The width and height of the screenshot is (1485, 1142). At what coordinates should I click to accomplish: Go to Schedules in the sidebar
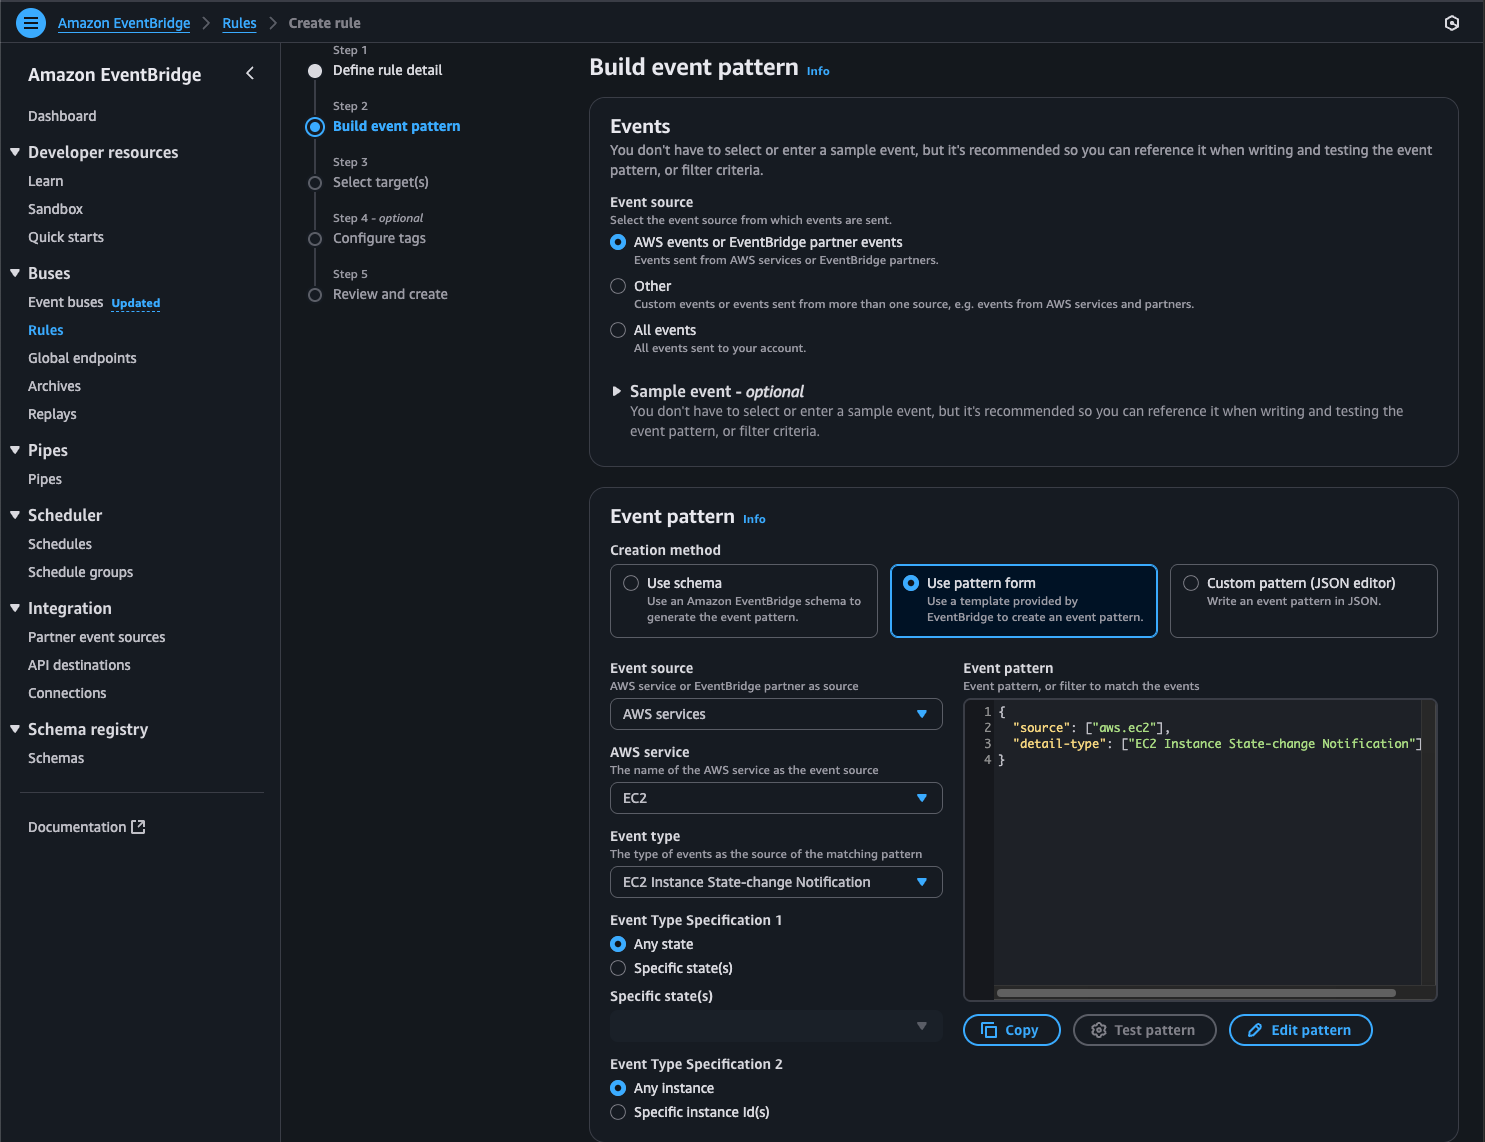(x=60, y=544)
